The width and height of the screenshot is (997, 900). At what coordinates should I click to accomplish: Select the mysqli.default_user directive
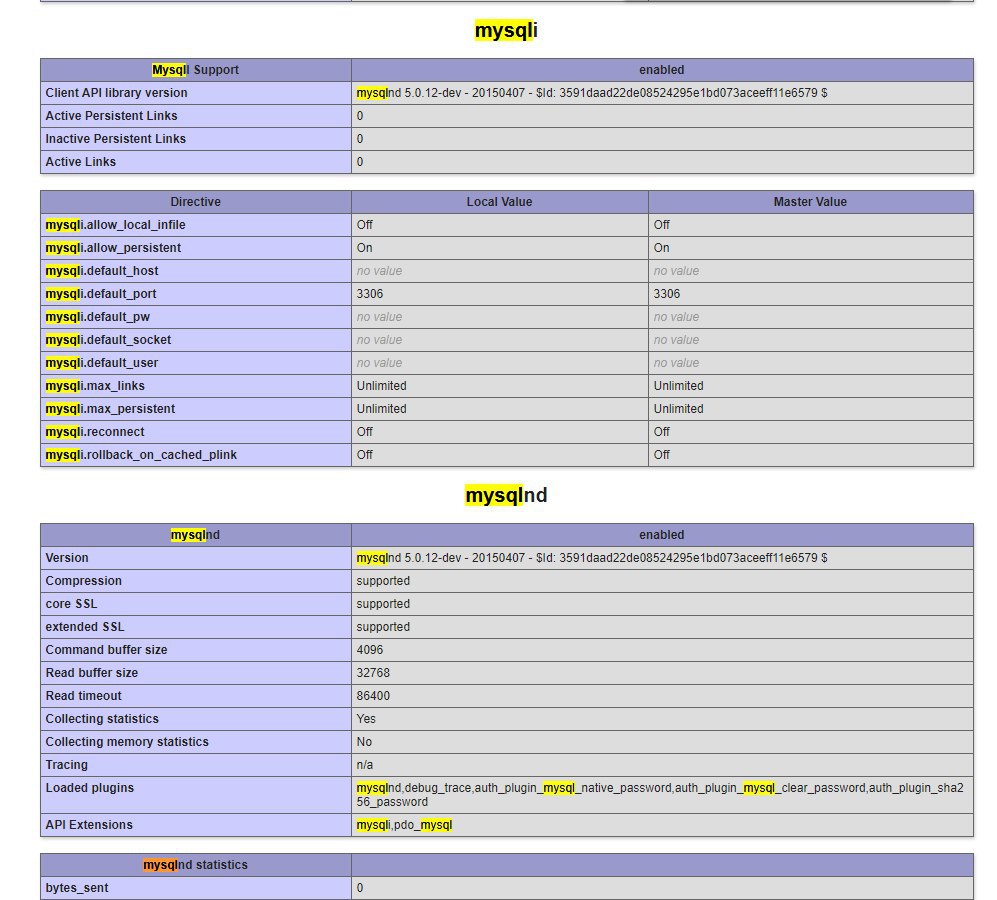[x=102, y=363]
